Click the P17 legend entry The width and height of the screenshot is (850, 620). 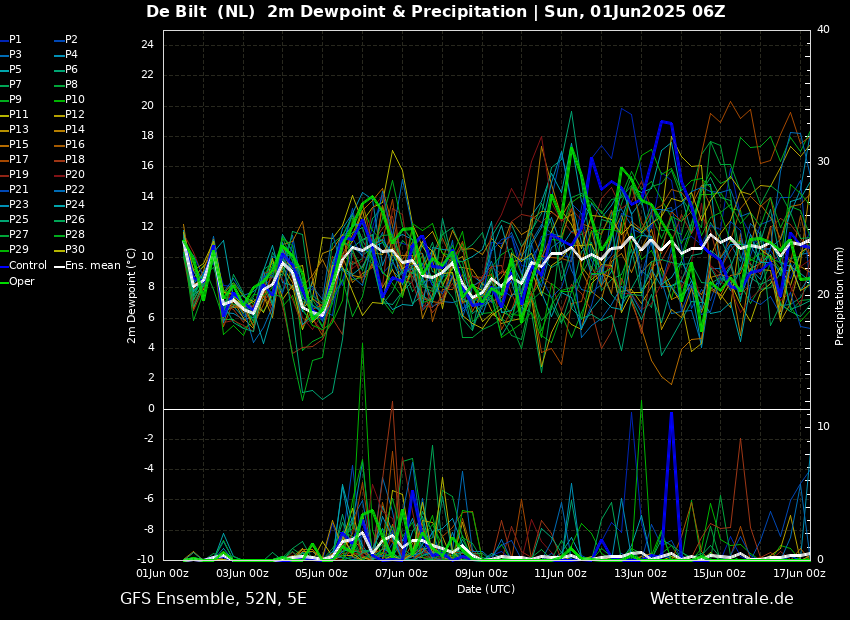point(14,159)
